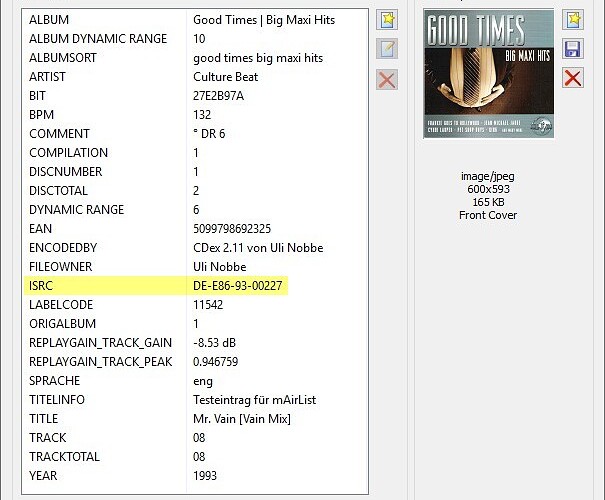The height and width of the screenshot is (500, 605).
Task: Select value 'Testeintrag für mAirList'
Action: [x=255, y=400]
